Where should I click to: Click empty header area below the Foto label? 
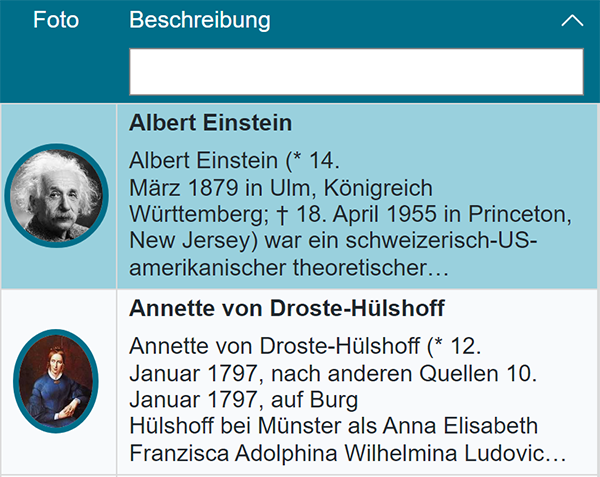point(56,70)
